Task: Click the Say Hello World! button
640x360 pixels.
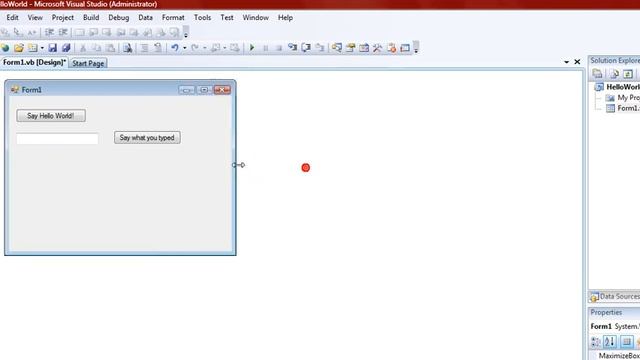Action: pyautogui.click(x=51, y=116)
